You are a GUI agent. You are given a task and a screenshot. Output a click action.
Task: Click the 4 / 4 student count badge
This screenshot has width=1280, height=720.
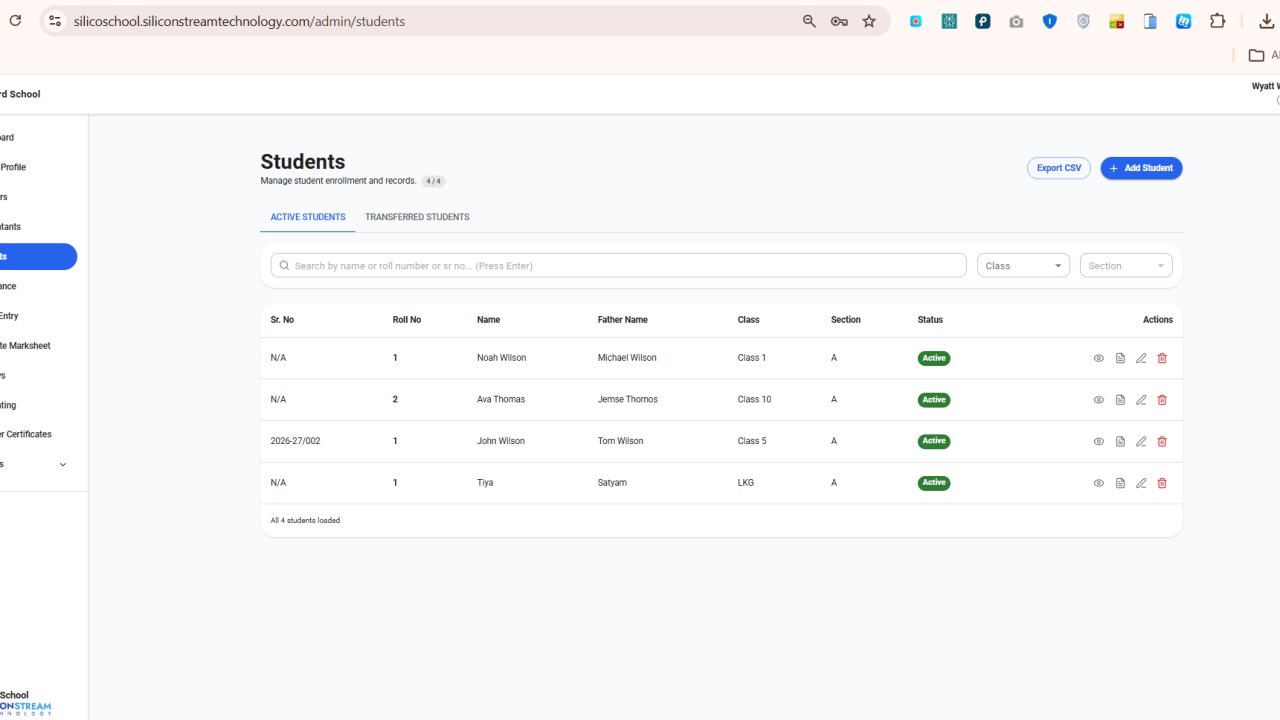[x=433, y=181]
